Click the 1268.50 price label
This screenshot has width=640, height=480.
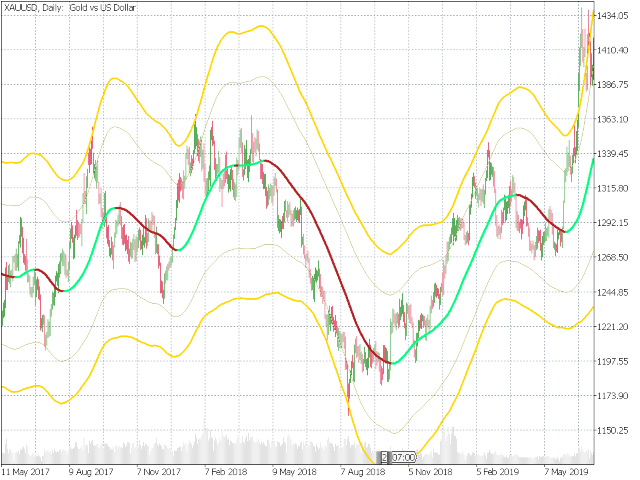(612, 258)
